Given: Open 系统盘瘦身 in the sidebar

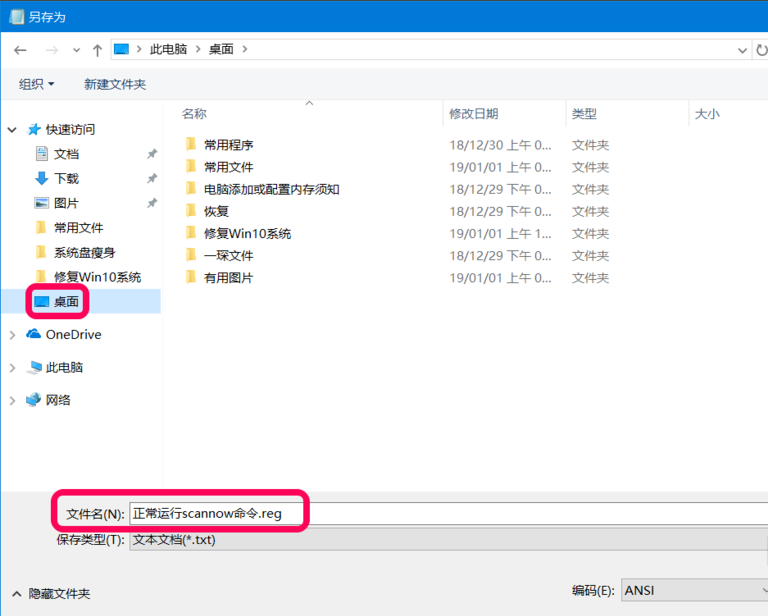Looking at the screenshot, I should pos(84,253).
